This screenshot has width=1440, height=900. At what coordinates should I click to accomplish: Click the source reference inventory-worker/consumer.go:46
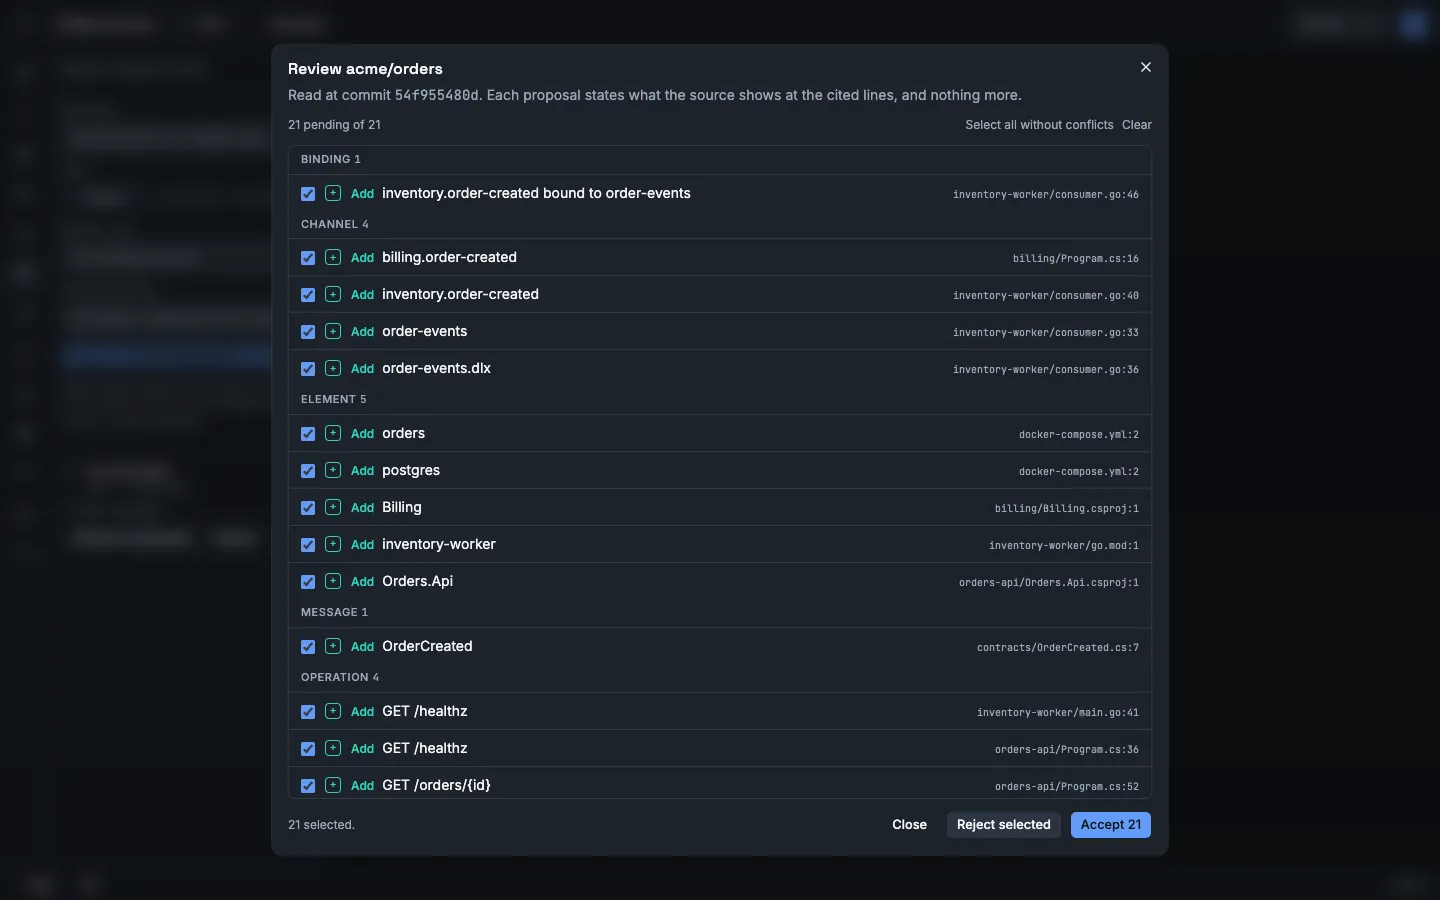[1046, 195]
